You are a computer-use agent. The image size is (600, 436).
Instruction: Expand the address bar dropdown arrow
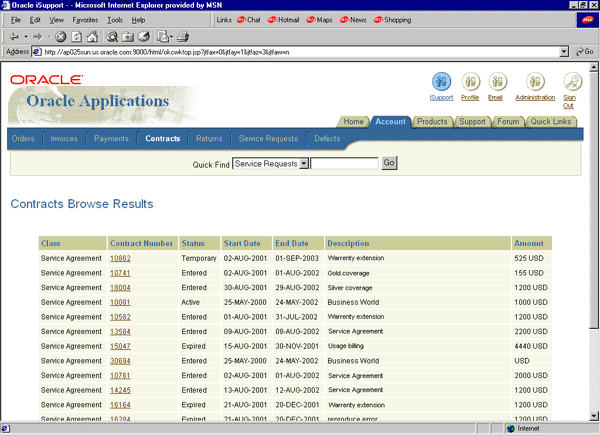coord(564,52)
